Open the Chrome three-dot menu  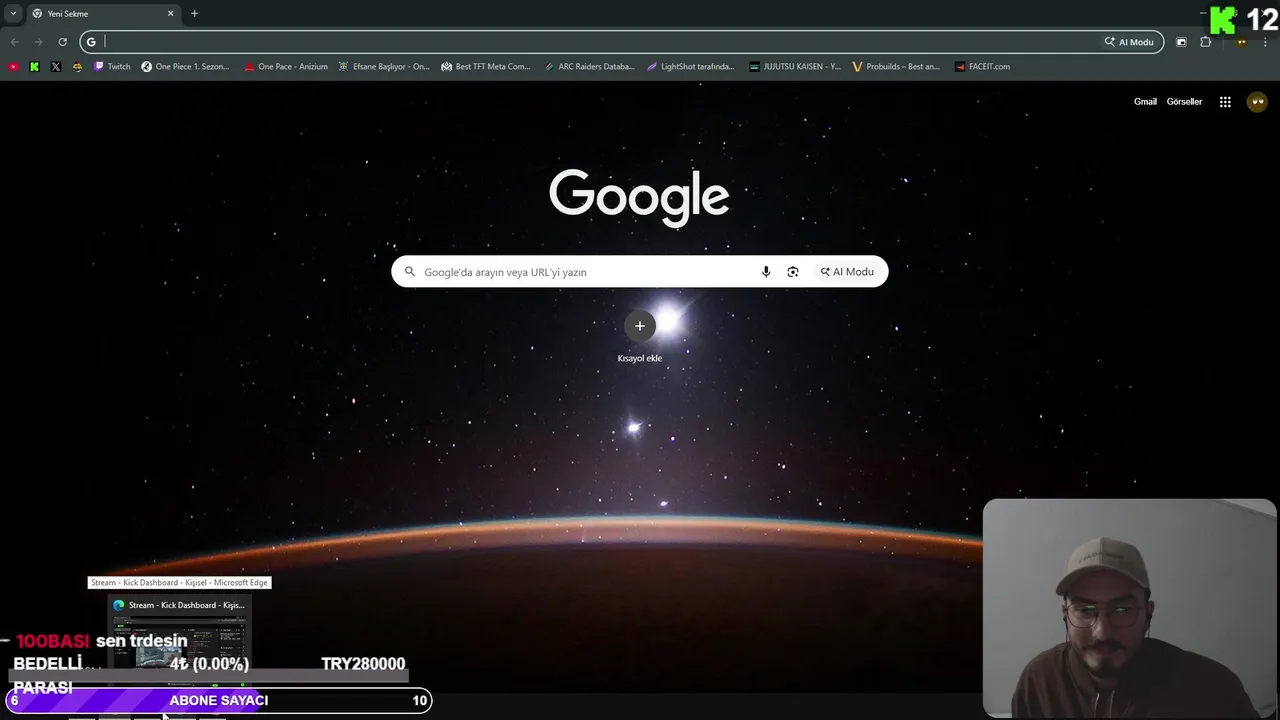[1267, 42]
